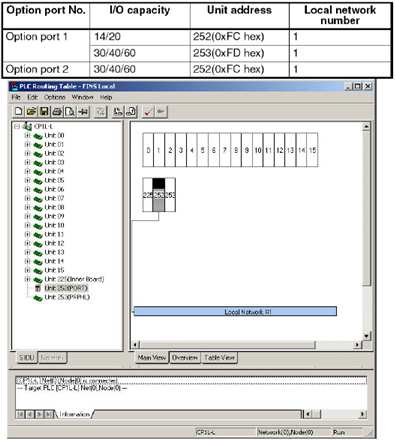This screenshot has height=441, width=396.
Task: Select the SIOU tab below the tree
Action: [27, 358]
